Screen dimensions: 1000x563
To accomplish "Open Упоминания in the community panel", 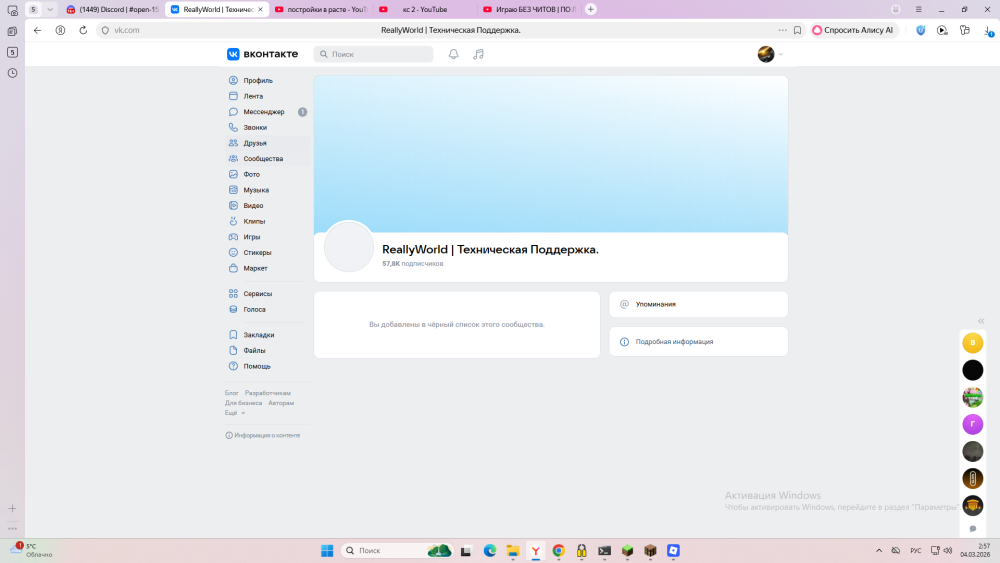I will [698, 304].
